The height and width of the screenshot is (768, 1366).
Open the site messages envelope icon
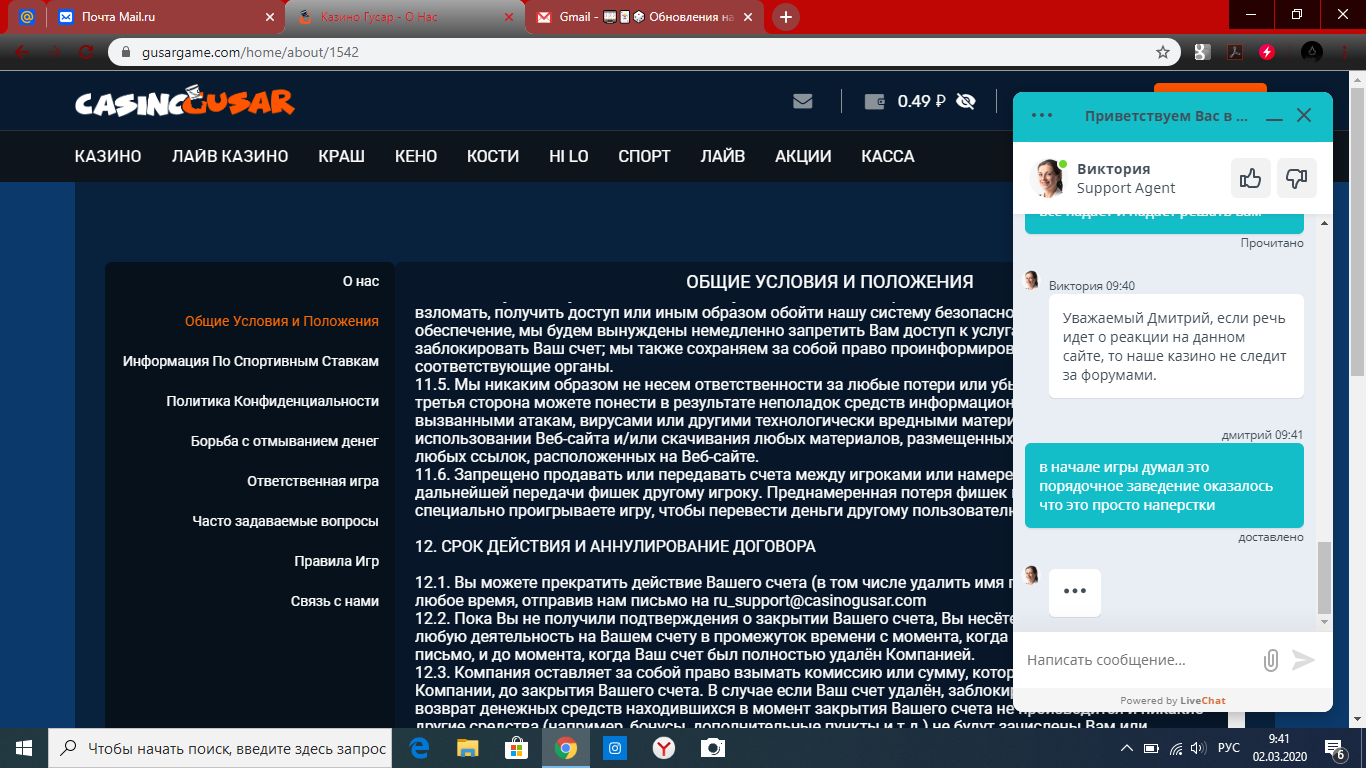(x=802, y=101)
